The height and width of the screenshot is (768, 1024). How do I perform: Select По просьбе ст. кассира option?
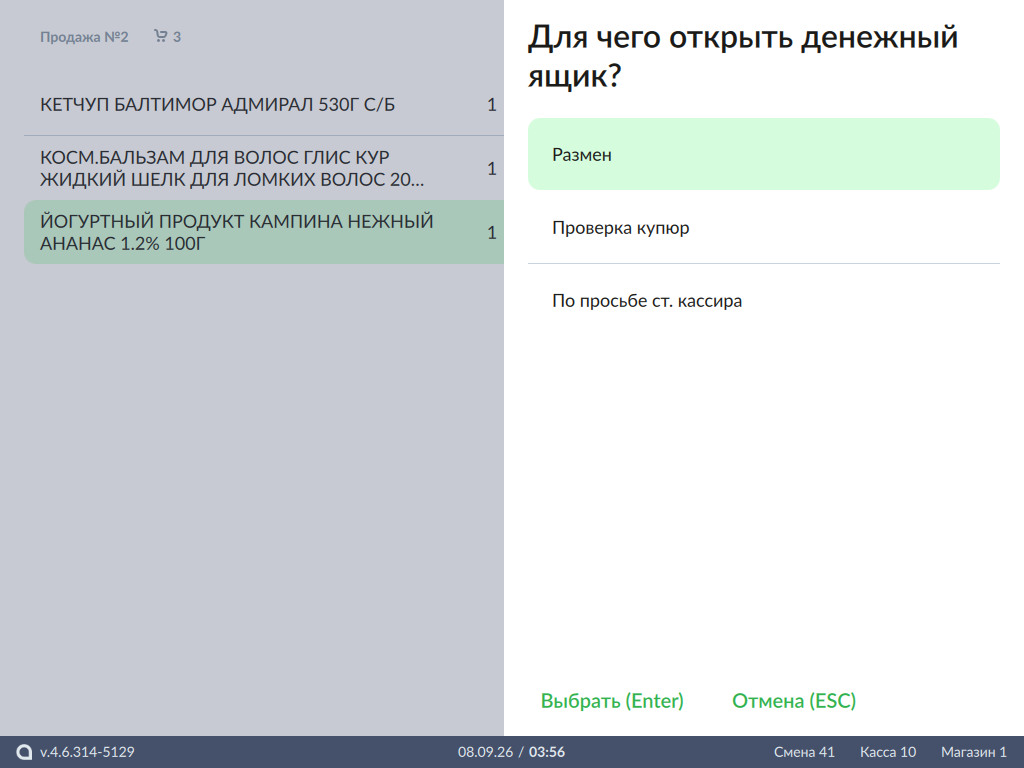763,300
